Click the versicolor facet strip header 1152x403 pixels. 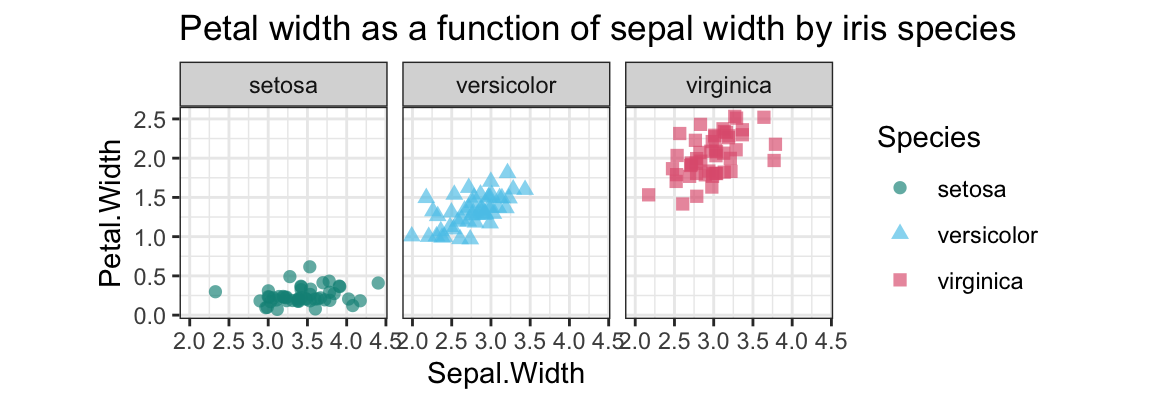point(506,85)
